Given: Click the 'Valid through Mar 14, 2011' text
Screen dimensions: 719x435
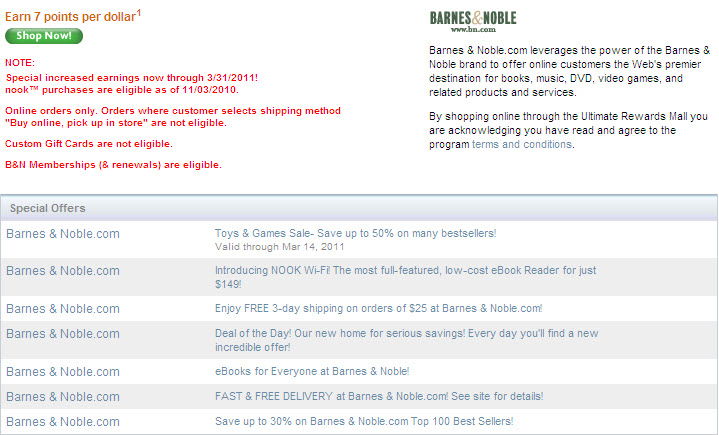Looking at the screenshot, I should point(279,247).
